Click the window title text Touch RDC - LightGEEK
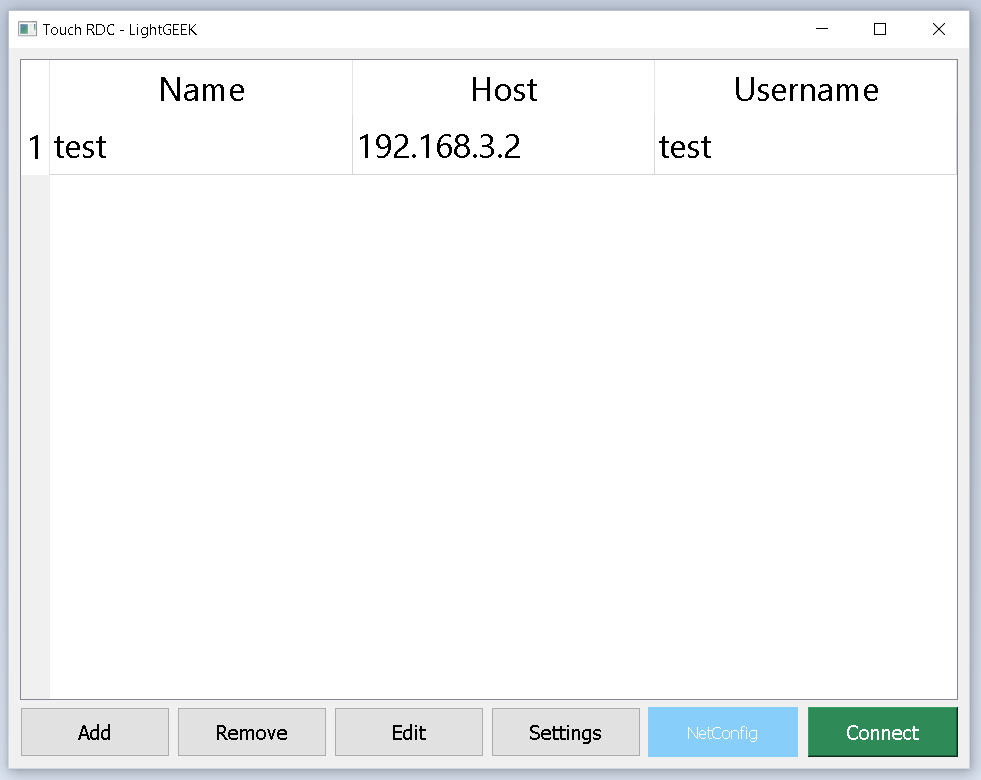The width and height of the screenshot is (981, 780). pyautogui.click(x=120, y=30)
